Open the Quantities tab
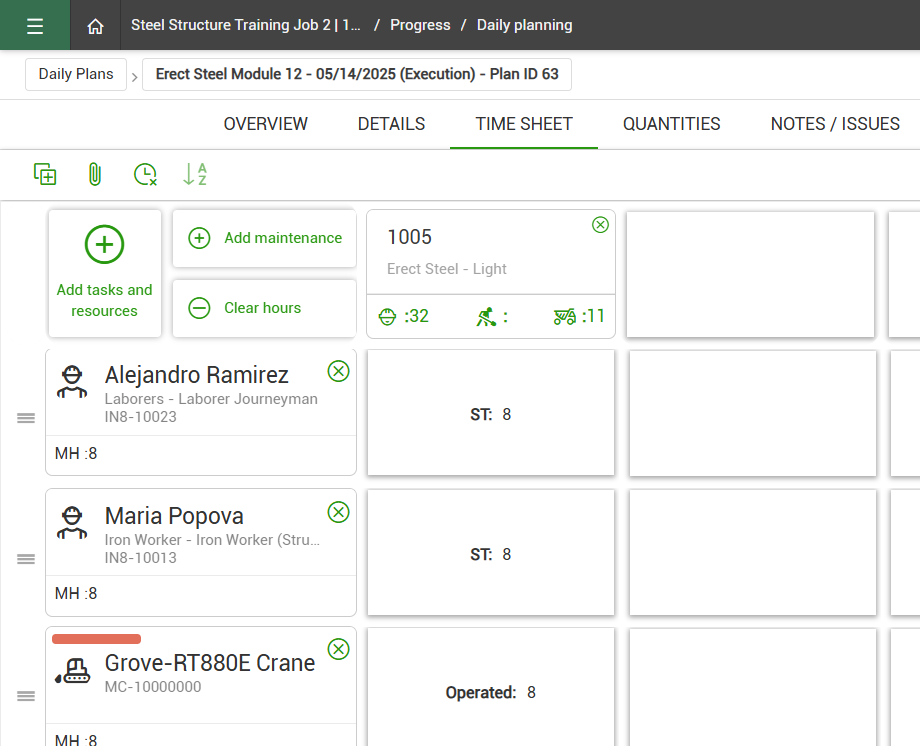Viewport: 920px width, 746px height. pos(671,124)
